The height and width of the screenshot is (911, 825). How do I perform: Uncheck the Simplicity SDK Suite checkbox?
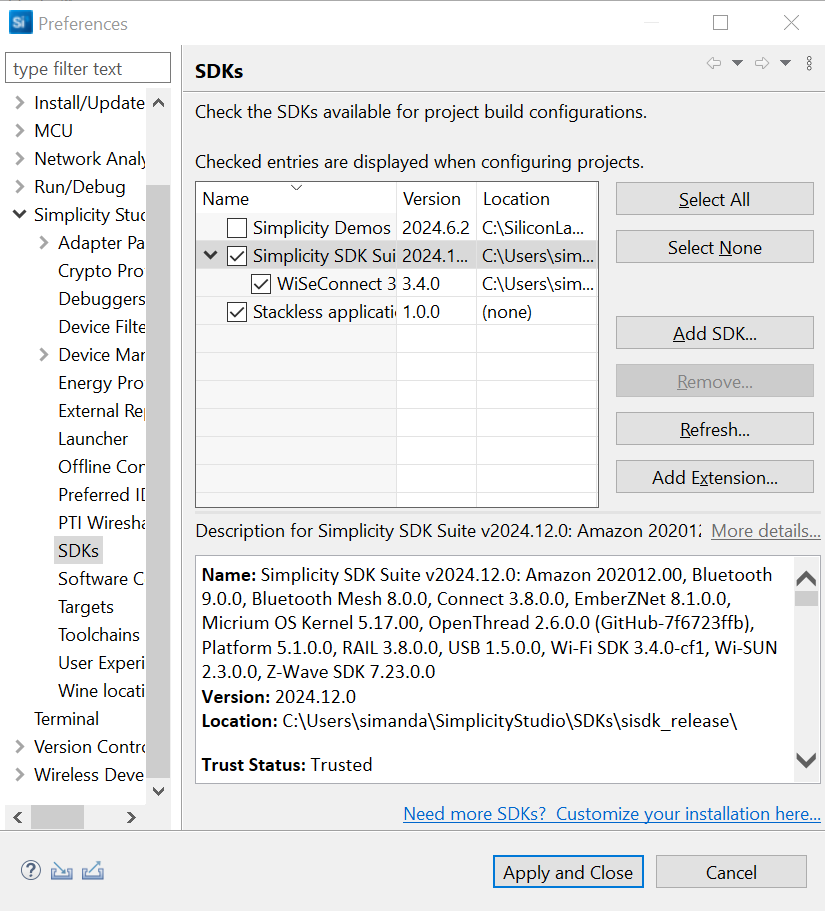point(237,256)
